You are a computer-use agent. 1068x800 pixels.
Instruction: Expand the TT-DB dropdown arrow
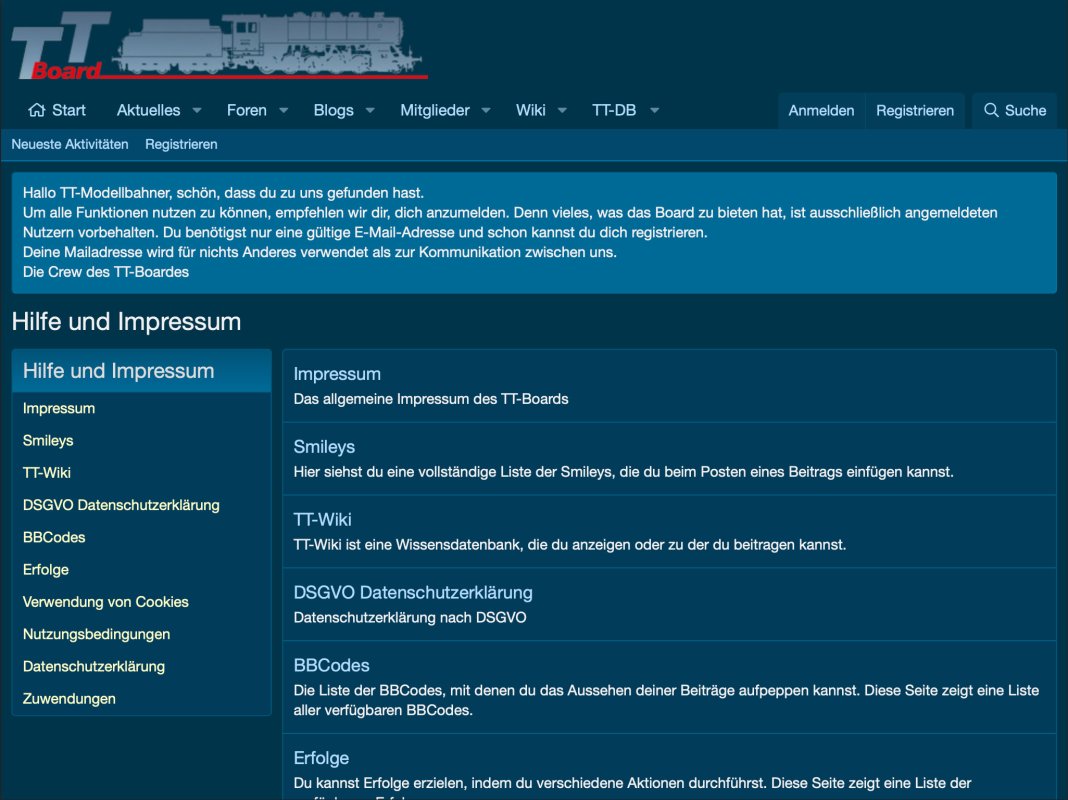654,110
